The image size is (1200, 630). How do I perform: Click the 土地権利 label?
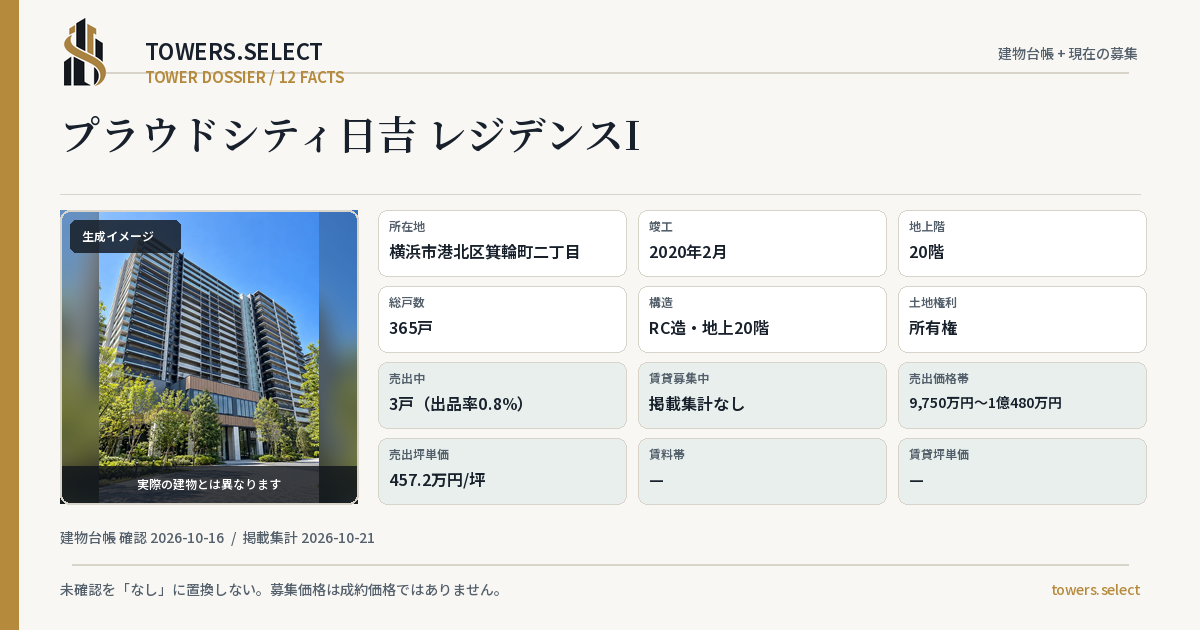pyautogui.click(x=933, y=303)
